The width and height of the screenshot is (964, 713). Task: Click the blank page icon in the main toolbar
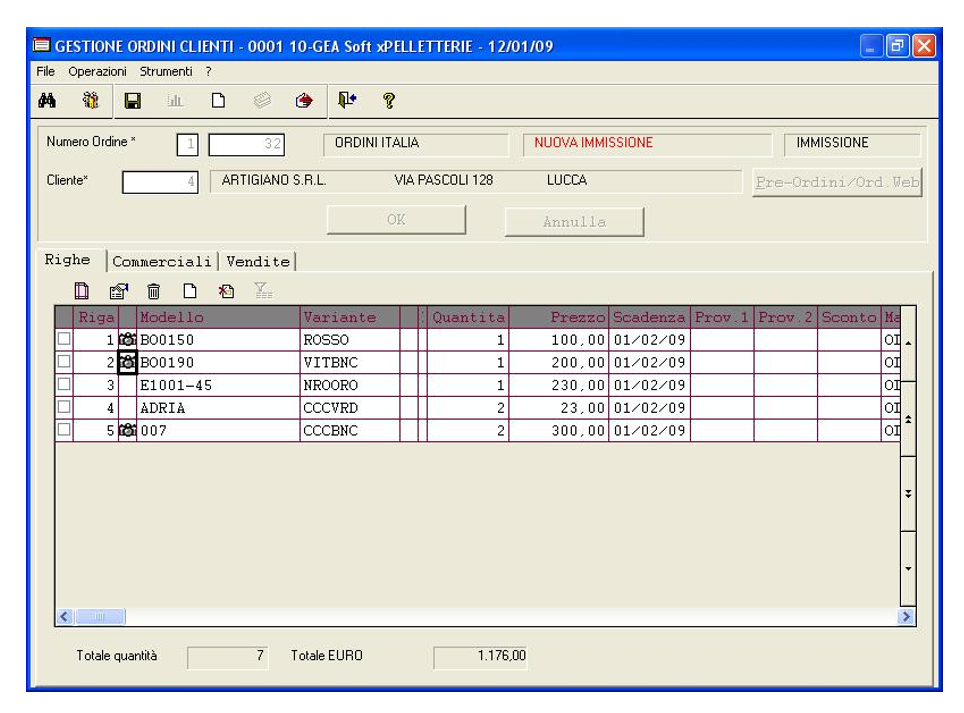[x=217, y=101]
